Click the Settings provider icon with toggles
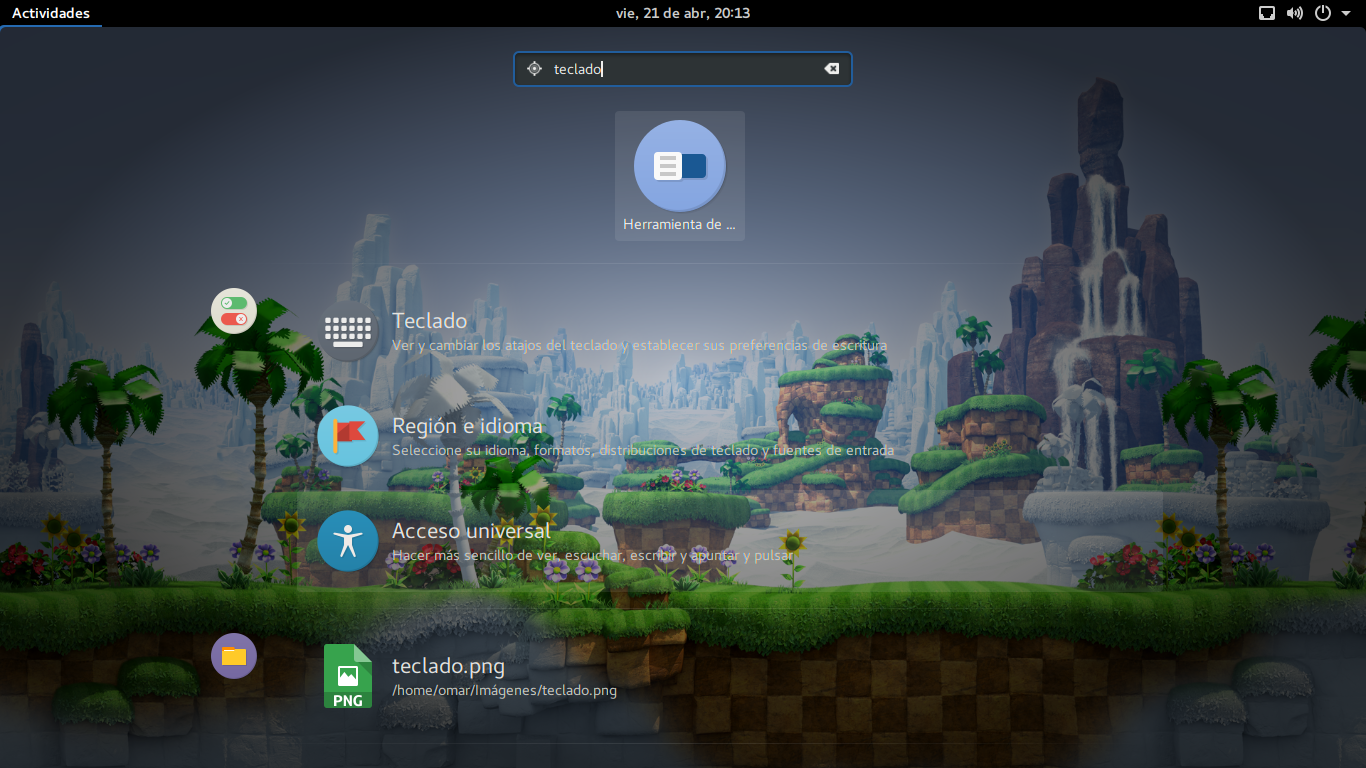 (x=234, y=311)
